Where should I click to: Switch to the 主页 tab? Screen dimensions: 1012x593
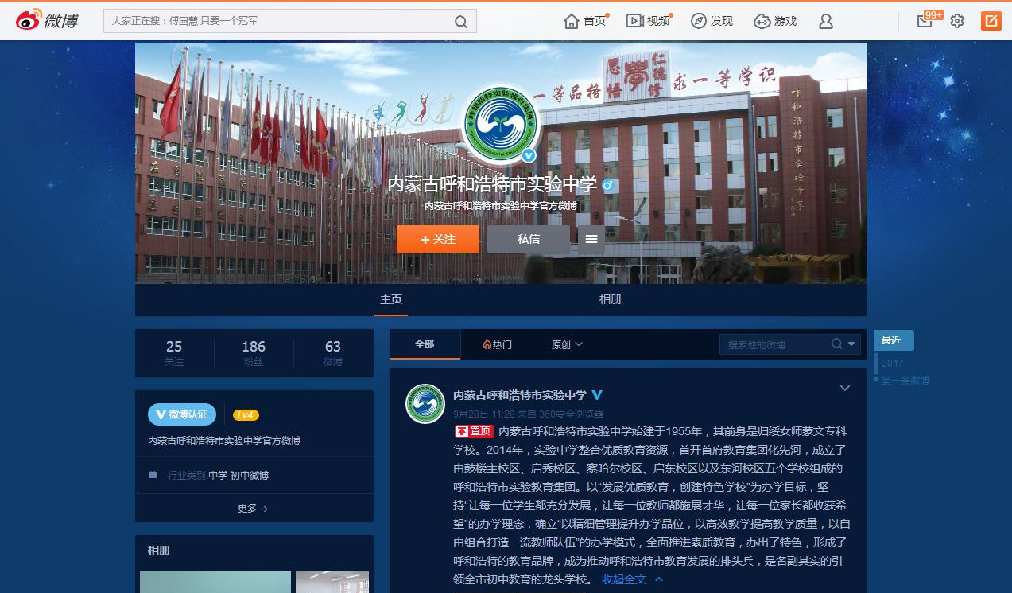tap(391, 299)
